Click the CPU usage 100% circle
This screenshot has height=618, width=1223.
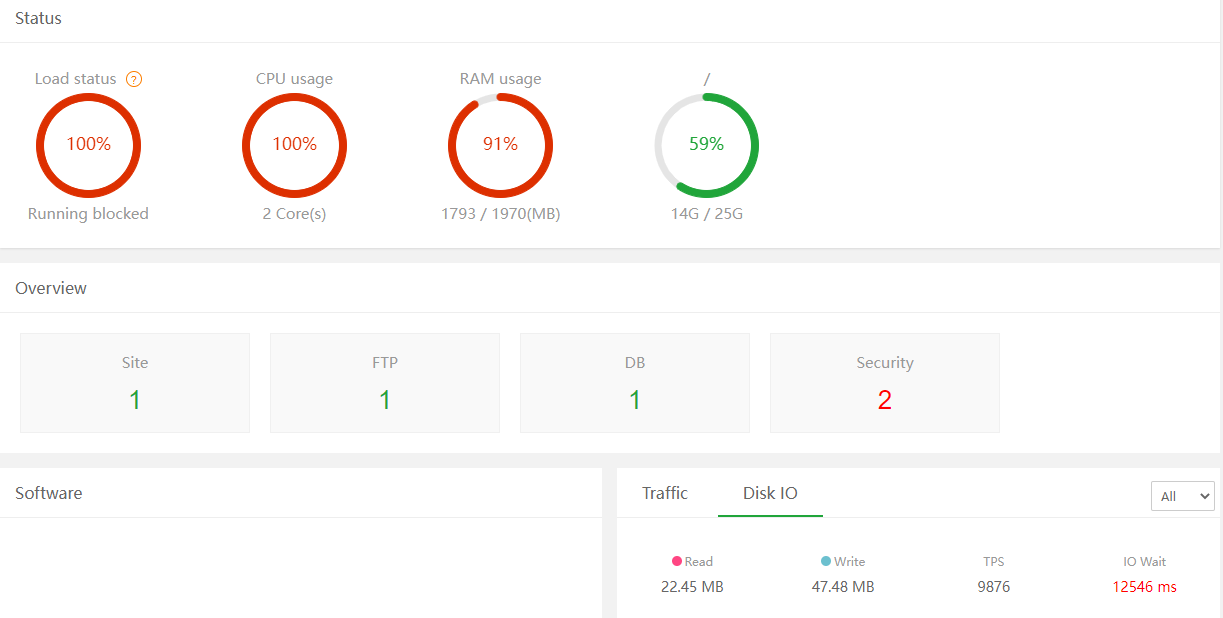[x=294, y=144]
